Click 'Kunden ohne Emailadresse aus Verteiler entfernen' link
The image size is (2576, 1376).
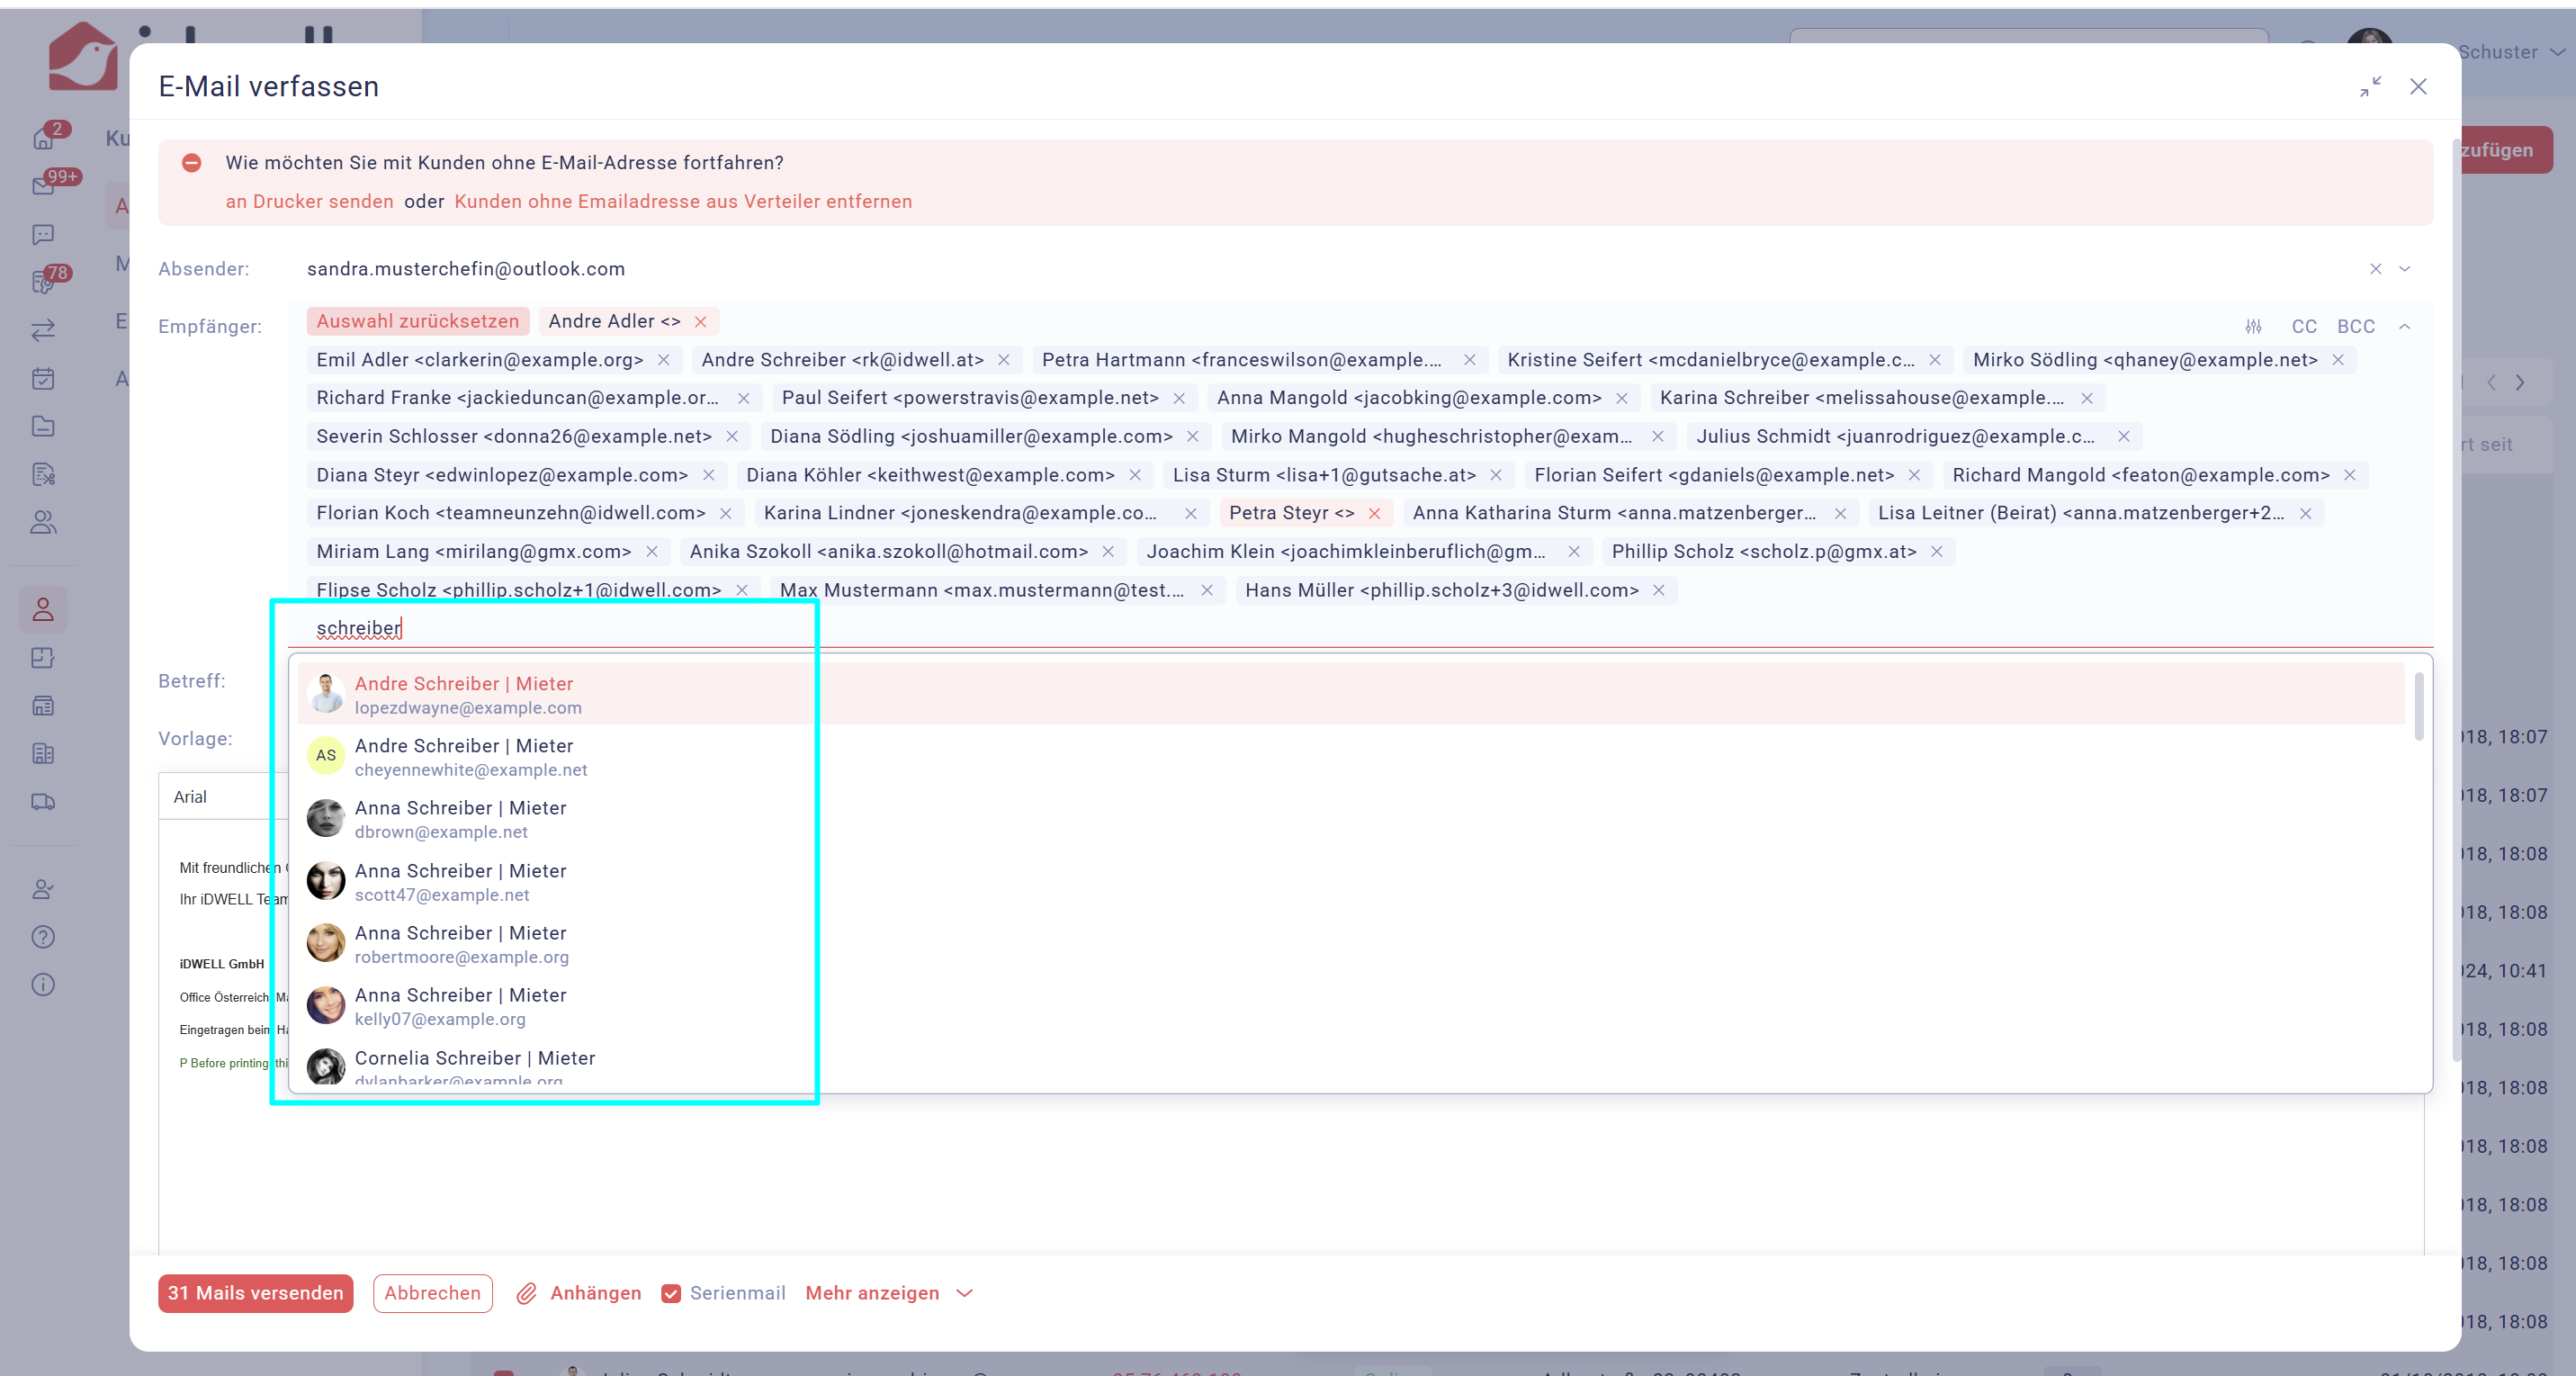[683, 202]
